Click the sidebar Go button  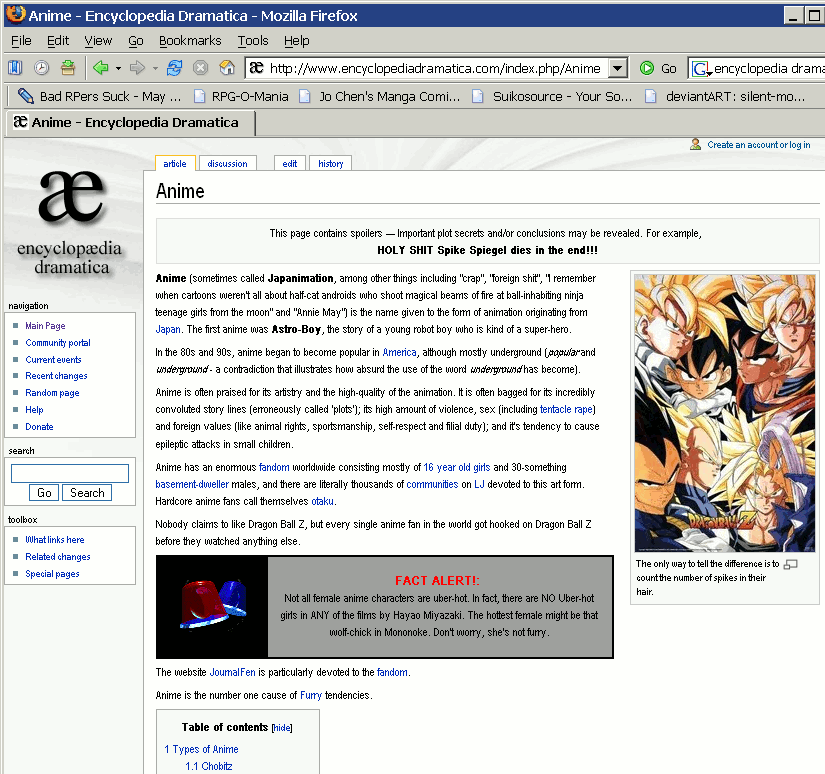(44, 493)
